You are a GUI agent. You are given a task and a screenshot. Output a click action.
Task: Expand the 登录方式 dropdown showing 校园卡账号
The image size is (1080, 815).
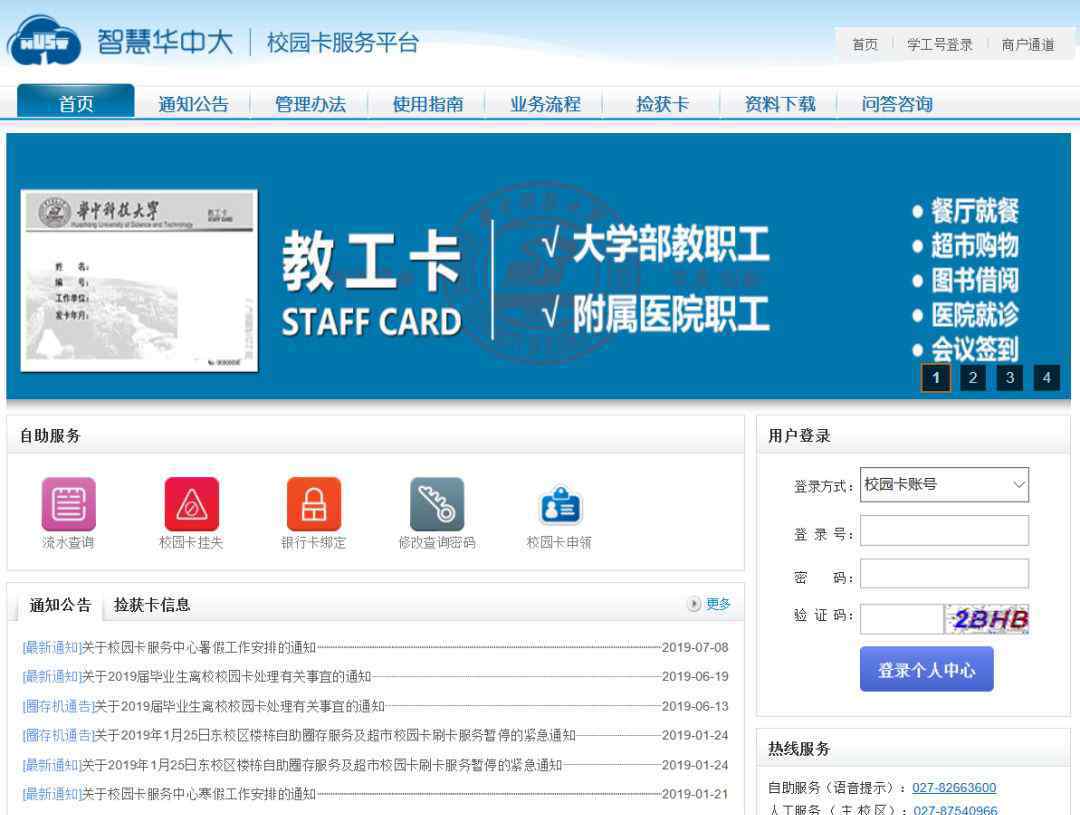(944, 484)
